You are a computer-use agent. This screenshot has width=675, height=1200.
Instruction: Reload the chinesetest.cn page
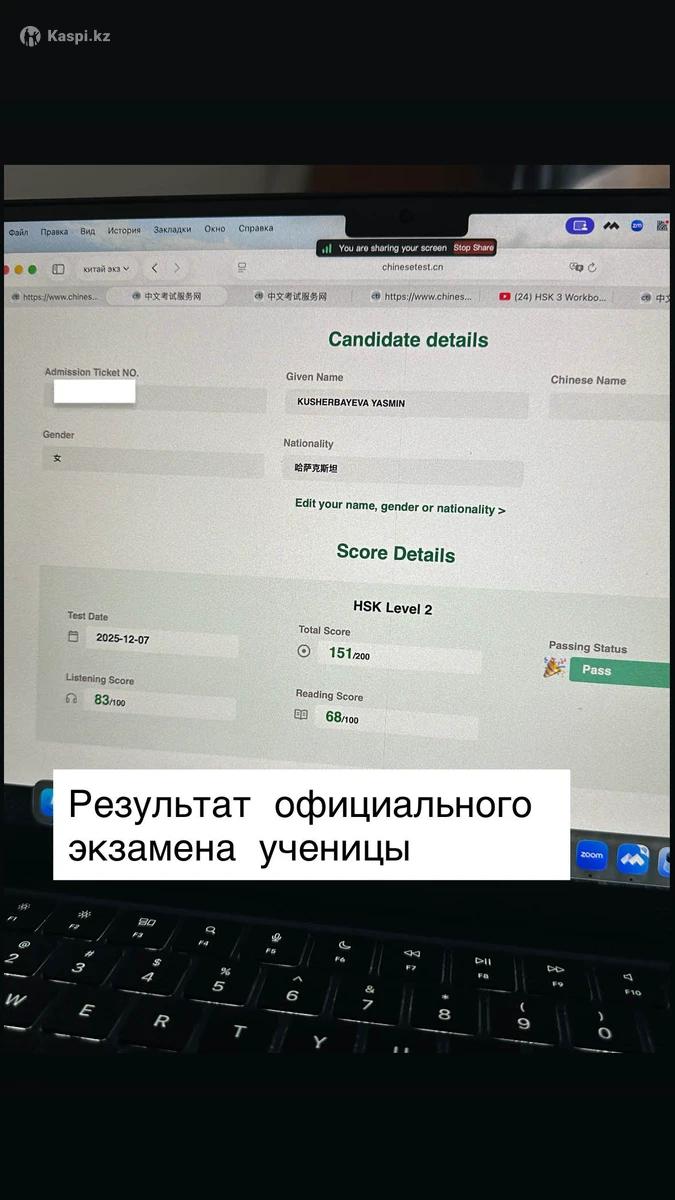[x=593, y=267]
